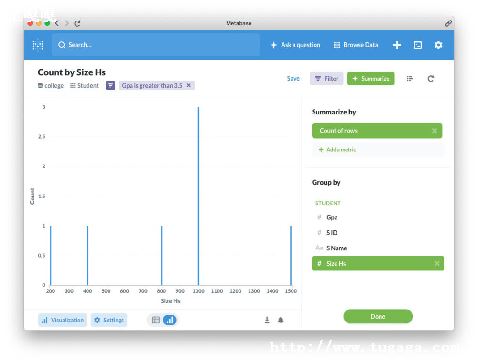Open the notebook editor icon

click(x=410, y=79)
